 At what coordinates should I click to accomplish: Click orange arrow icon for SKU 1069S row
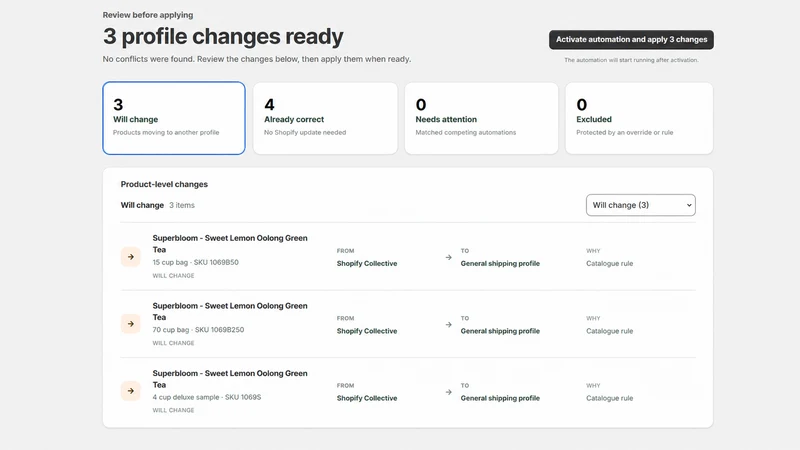click(x=131, y=391)
